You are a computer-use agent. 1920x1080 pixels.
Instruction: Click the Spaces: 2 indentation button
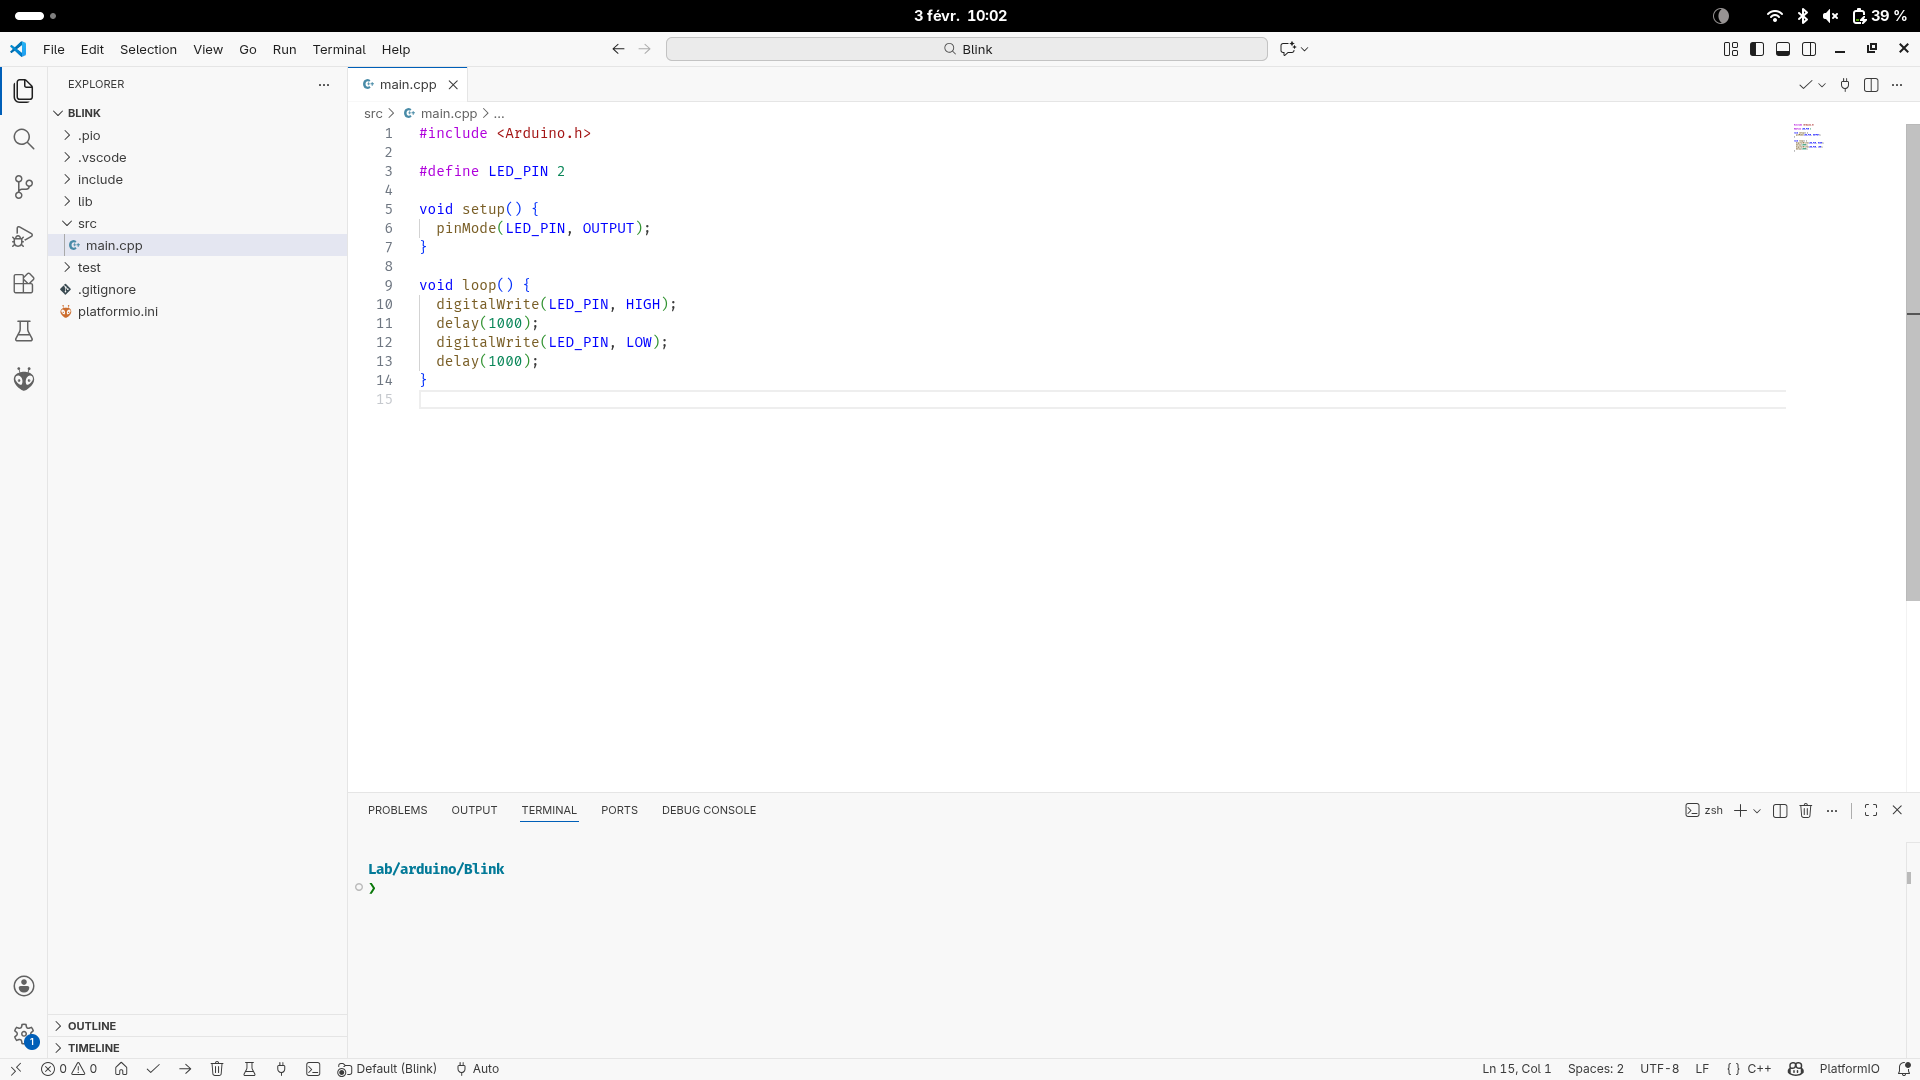pyautogui.click(x=1595, y=1069)
